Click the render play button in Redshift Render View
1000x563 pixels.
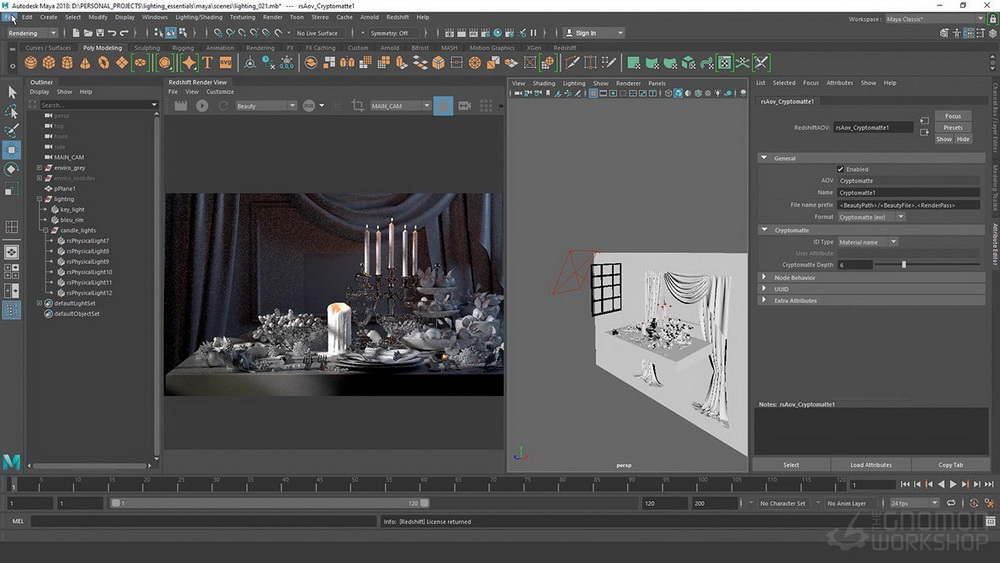[x=202, y=106]
